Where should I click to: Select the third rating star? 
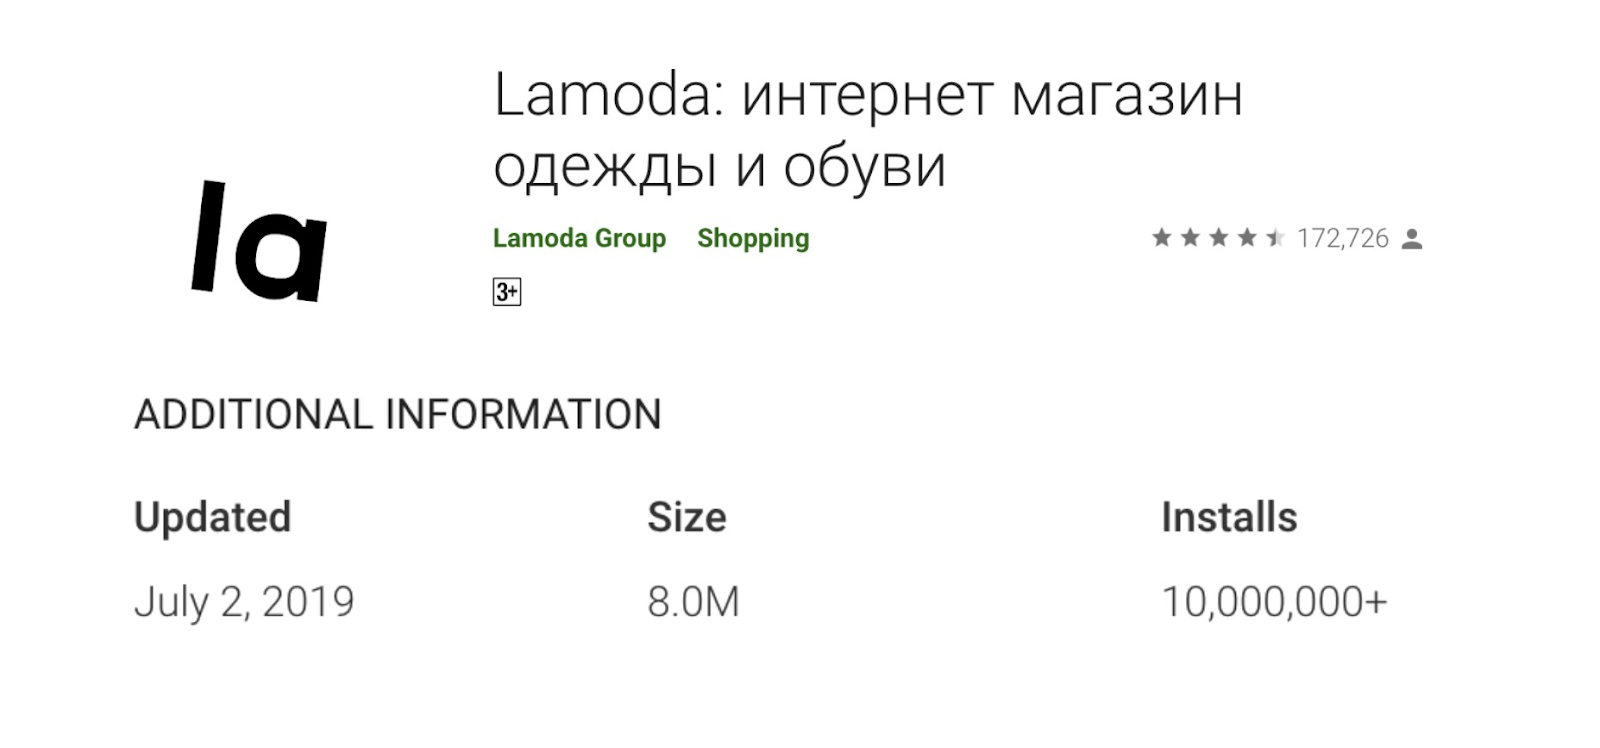click(1218, 238)
